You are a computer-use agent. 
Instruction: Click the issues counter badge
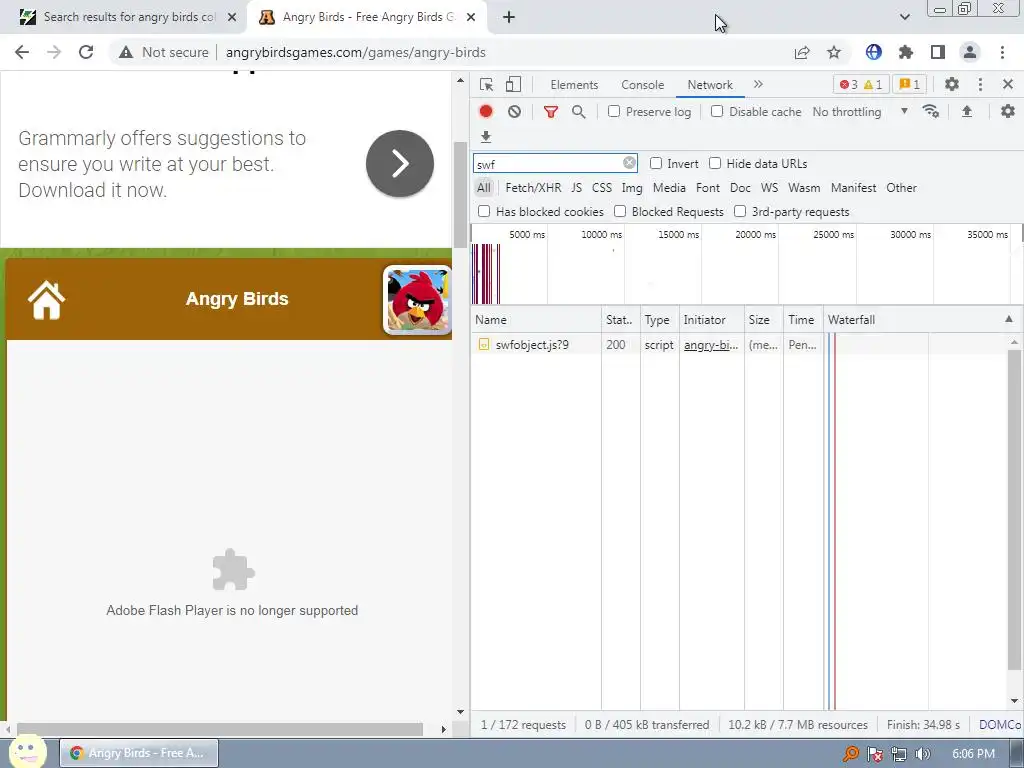tap(910, 85)
